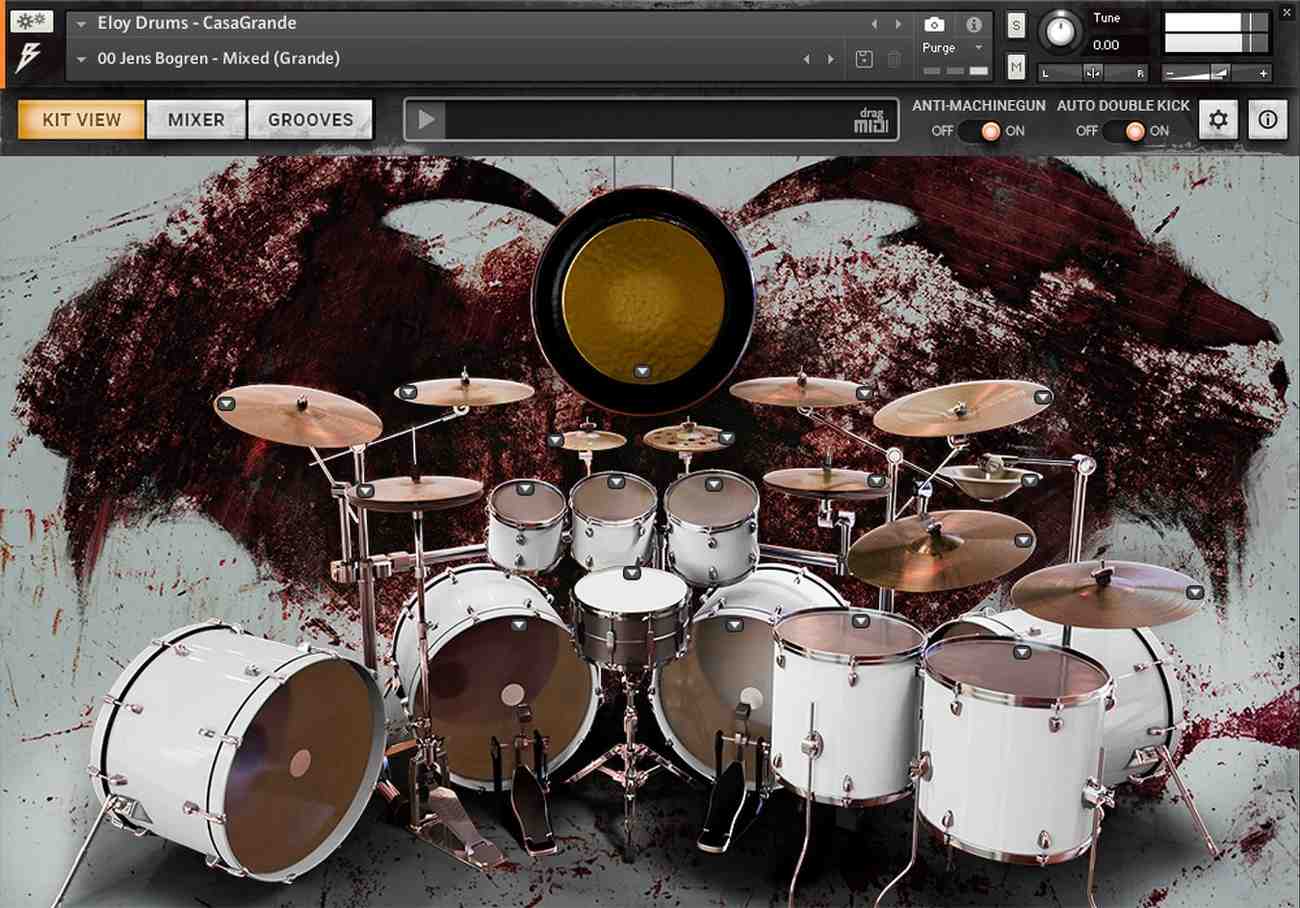Image resolution: width=1300 pixels, height=908 pixels.
Task: Click the next snapshot arrow
Action: 832,58
